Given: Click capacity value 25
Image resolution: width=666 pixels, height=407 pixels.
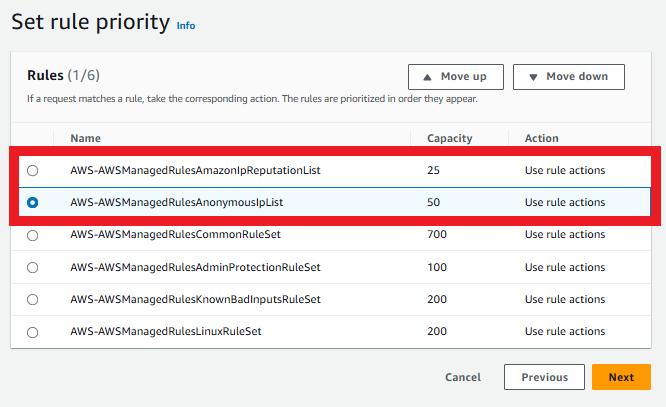Looking at the screenshot, I should 433,170.
